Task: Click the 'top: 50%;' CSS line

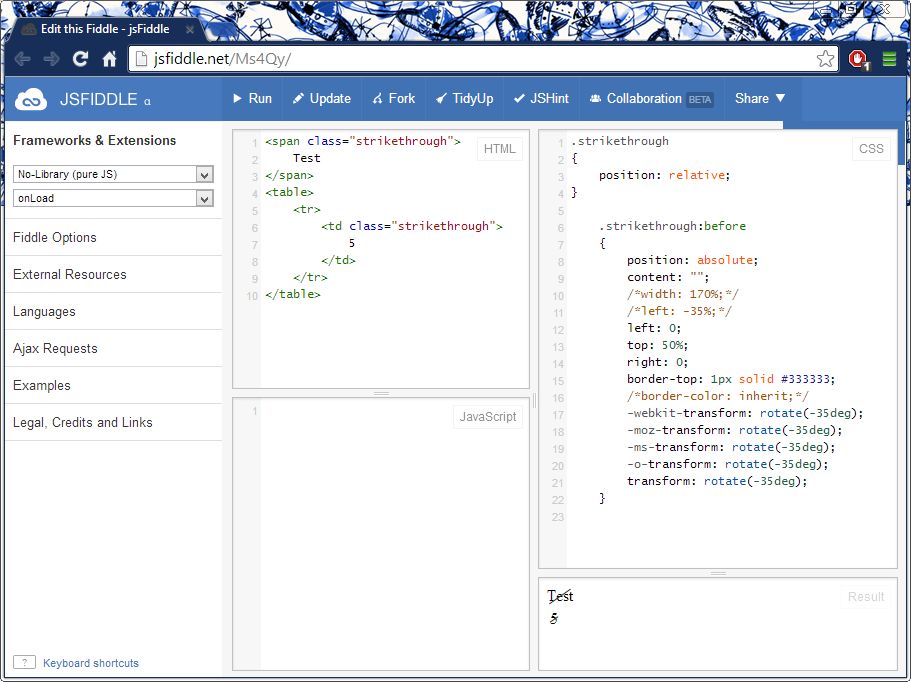Action: [657, 345]
